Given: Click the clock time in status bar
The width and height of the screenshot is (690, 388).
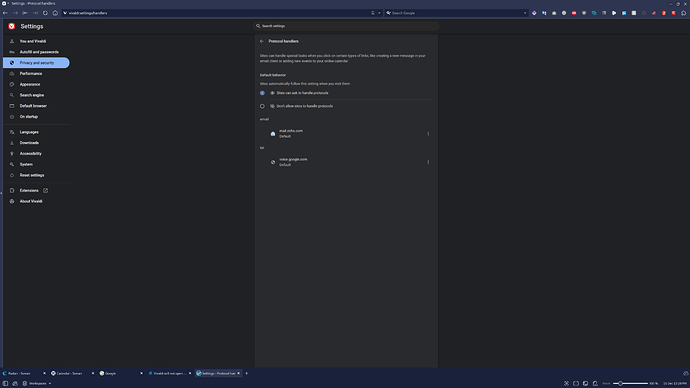Looking at the screenshot, I should (x=675, y=384).
